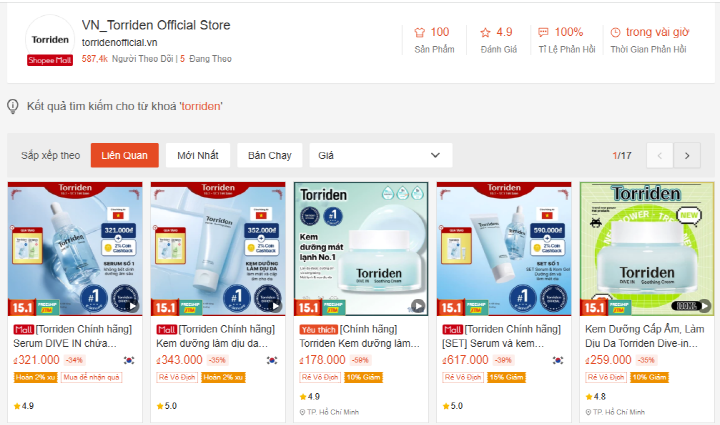This screenshot has height=425, width=720.
Task: Open 590.000đ SET product thumbnail
Action: pos(504,249)
